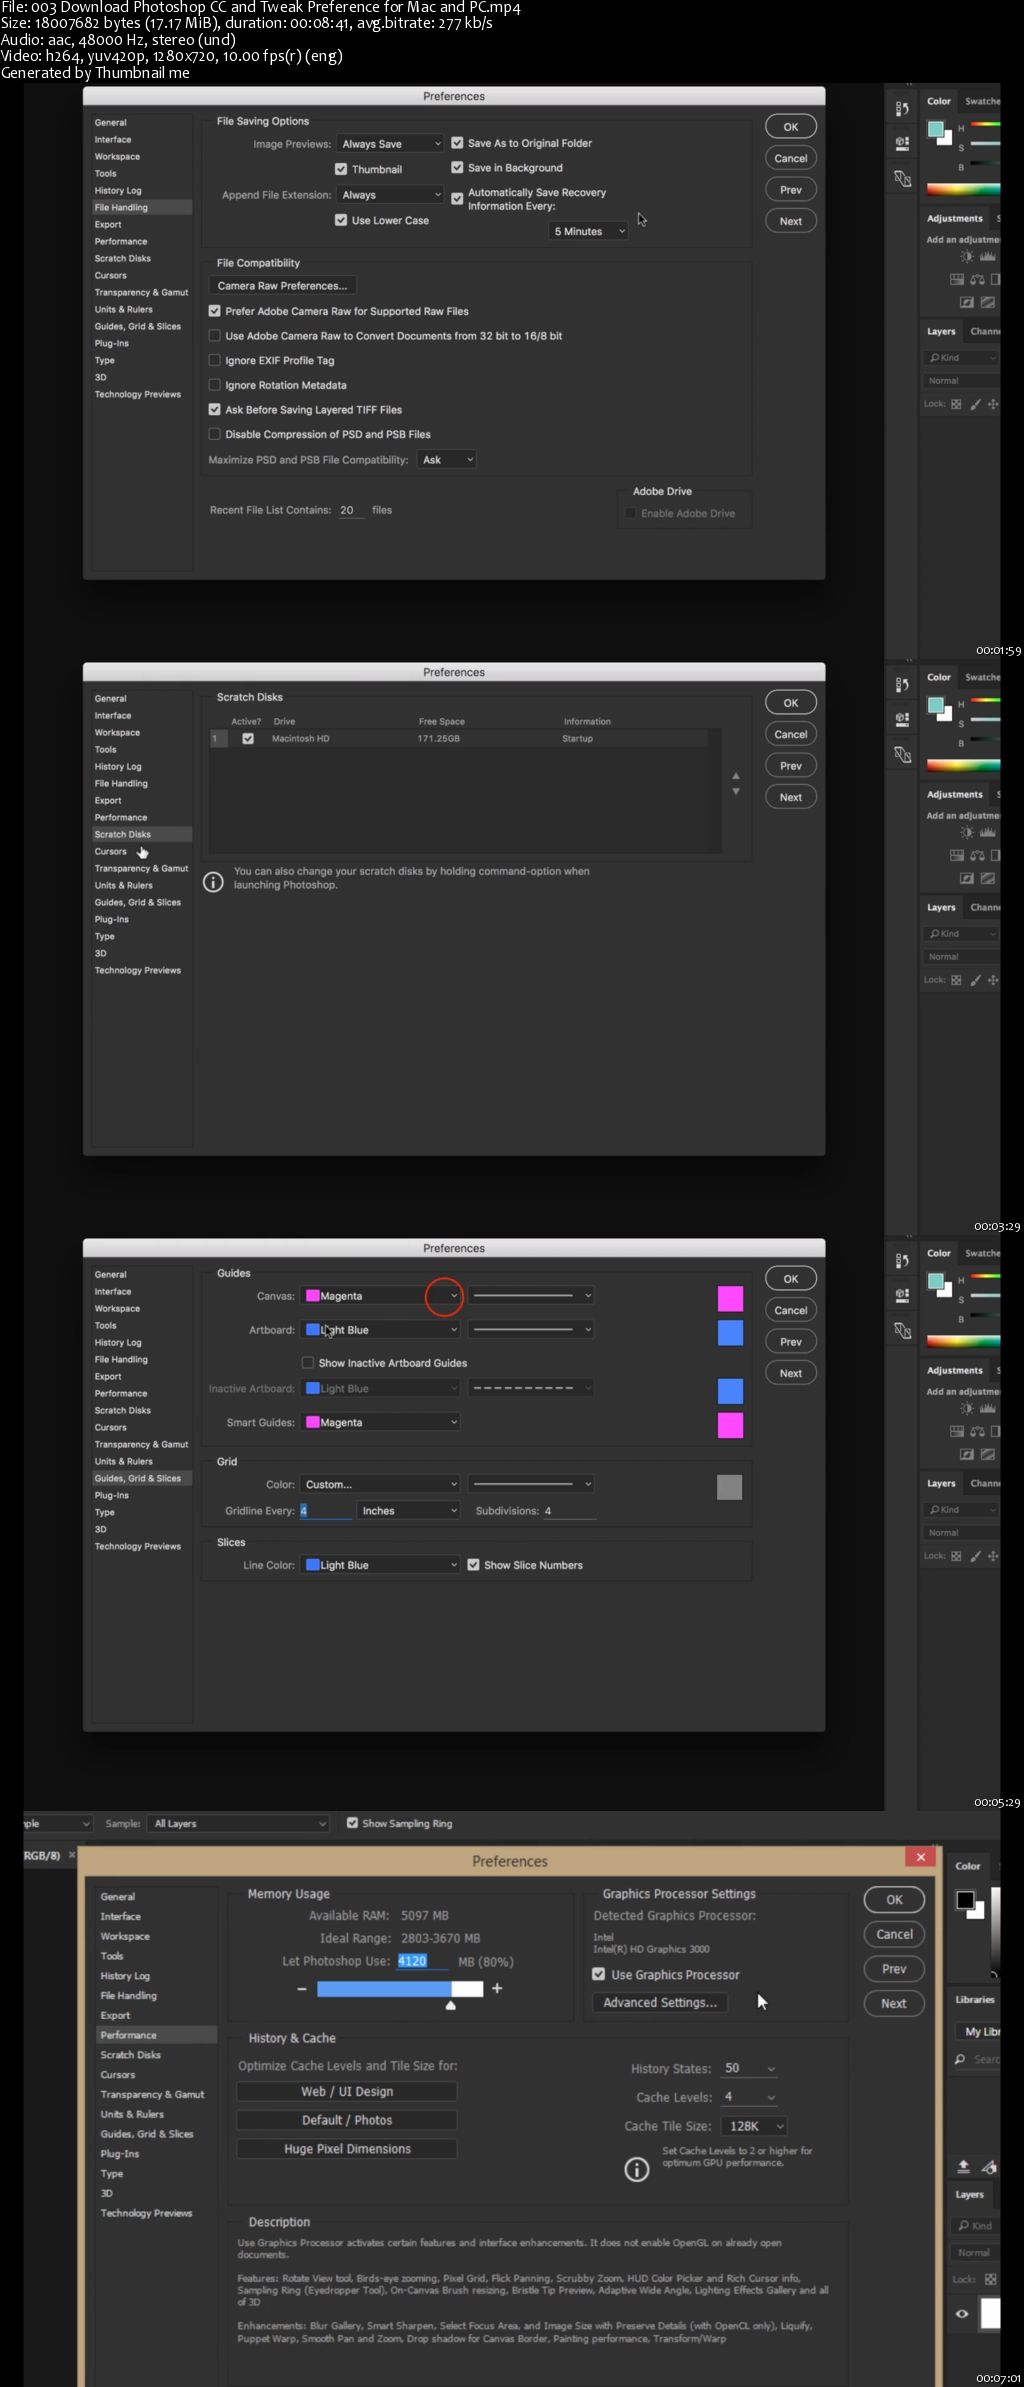Image resolution: width=1024 pixels, height=2387 pixels.
Task: Click Canvas guide magenta color swatch
Action: coord(731,1298)
